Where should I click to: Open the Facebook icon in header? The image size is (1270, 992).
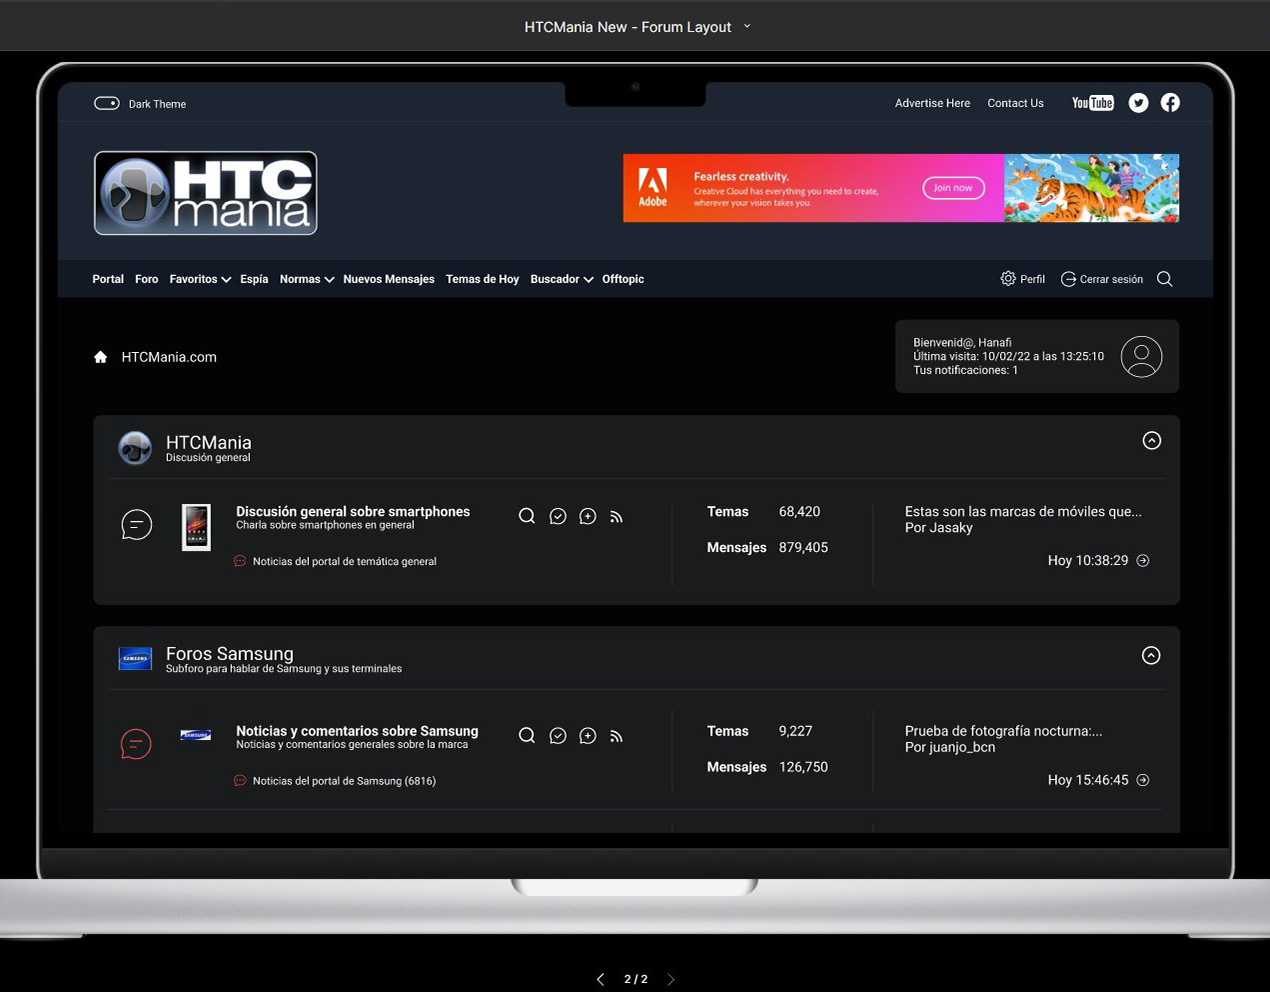coord(1170,102)
